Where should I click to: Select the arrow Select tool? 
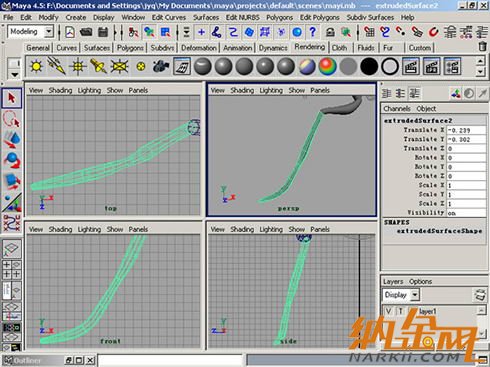(12, 98)
